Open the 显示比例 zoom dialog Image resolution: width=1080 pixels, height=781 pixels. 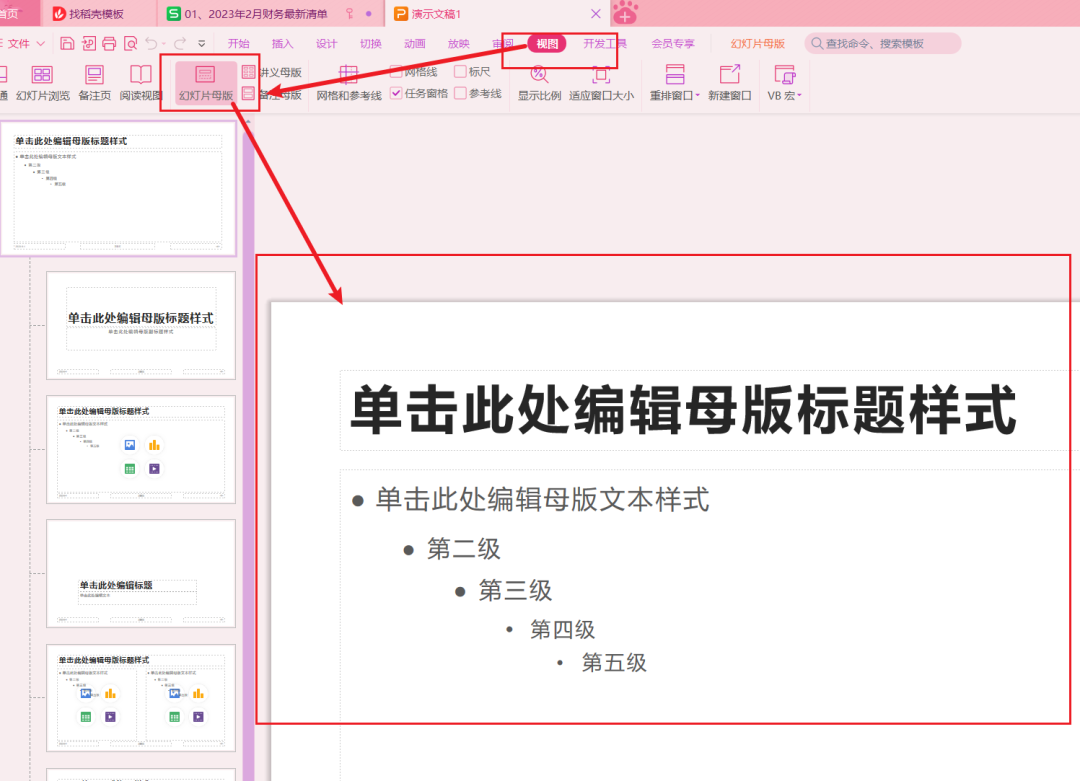coord(539,83)
